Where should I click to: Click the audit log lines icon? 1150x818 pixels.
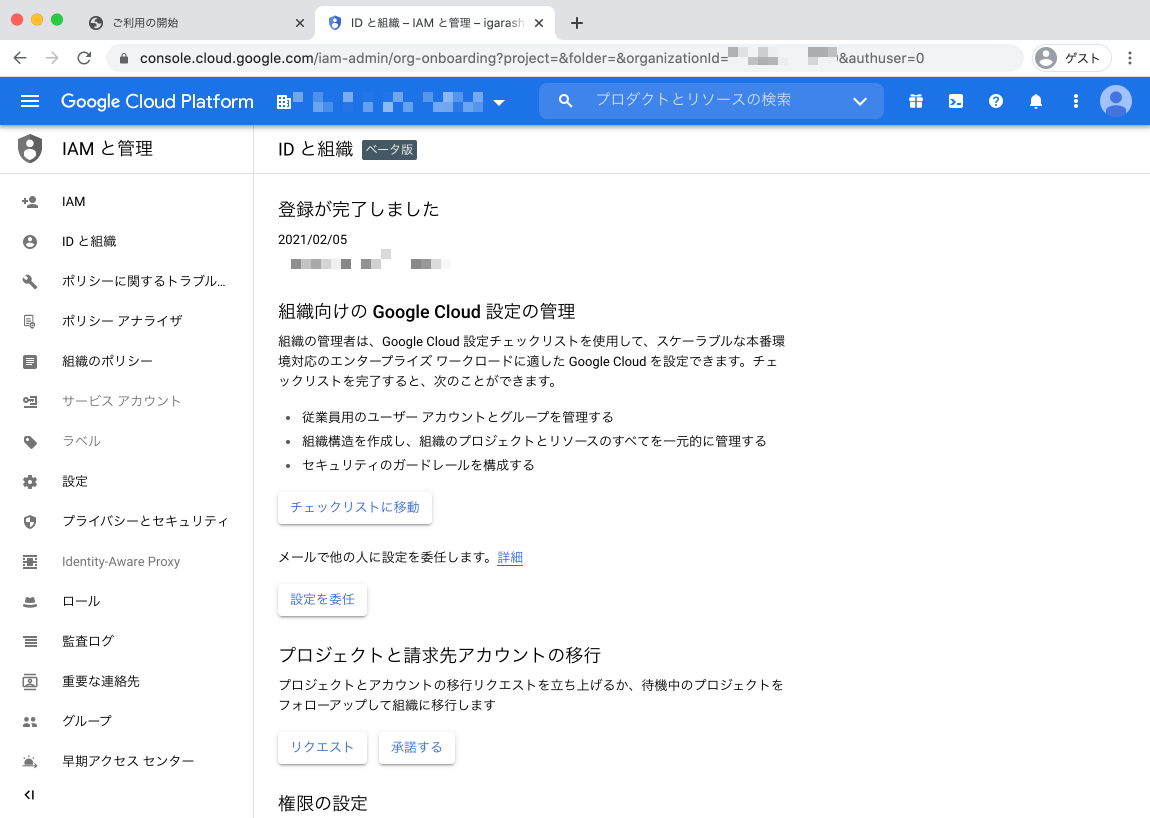point(30,642)
